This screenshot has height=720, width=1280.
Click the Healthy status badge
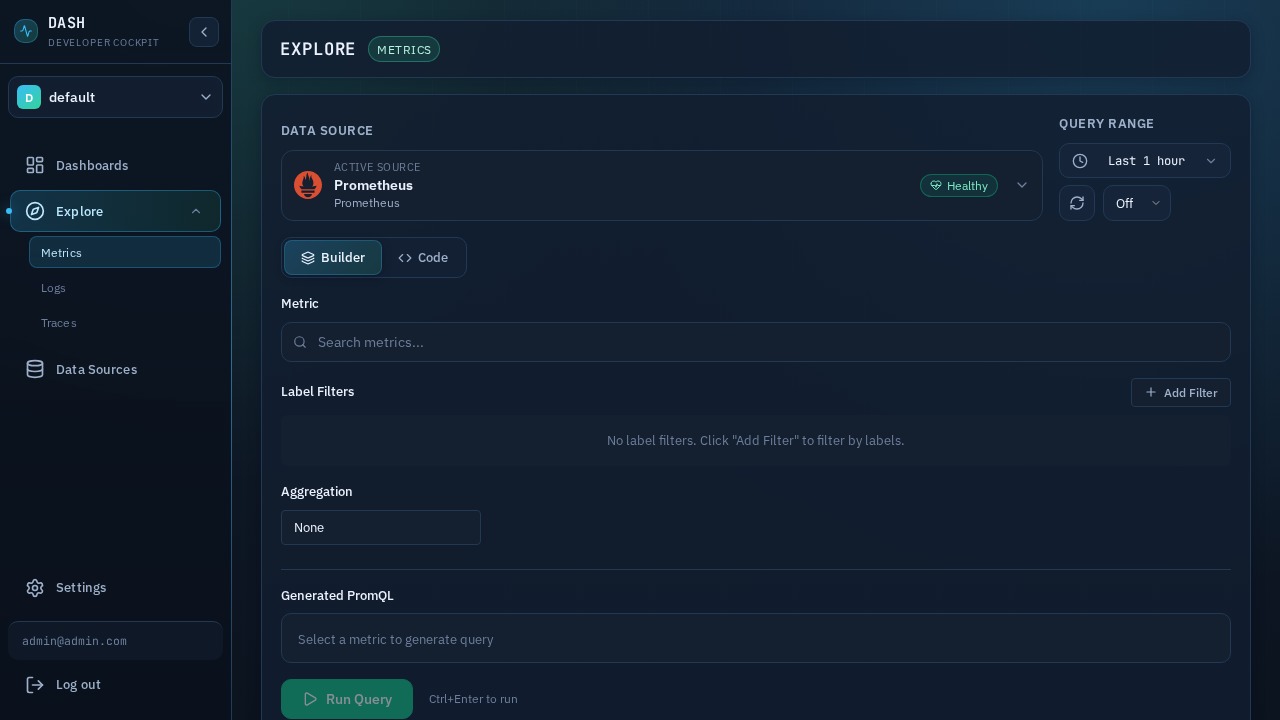tap(959, 186)
